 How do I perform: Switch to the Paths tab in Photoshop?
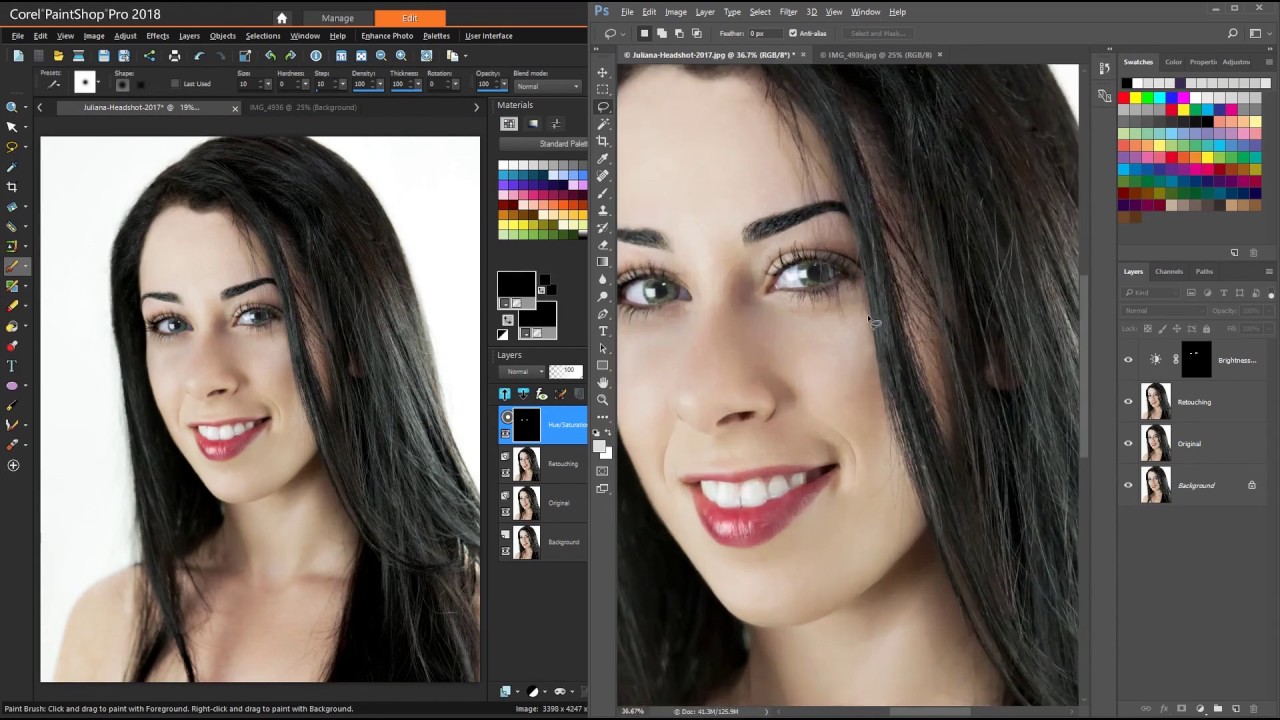[1204, 272]
